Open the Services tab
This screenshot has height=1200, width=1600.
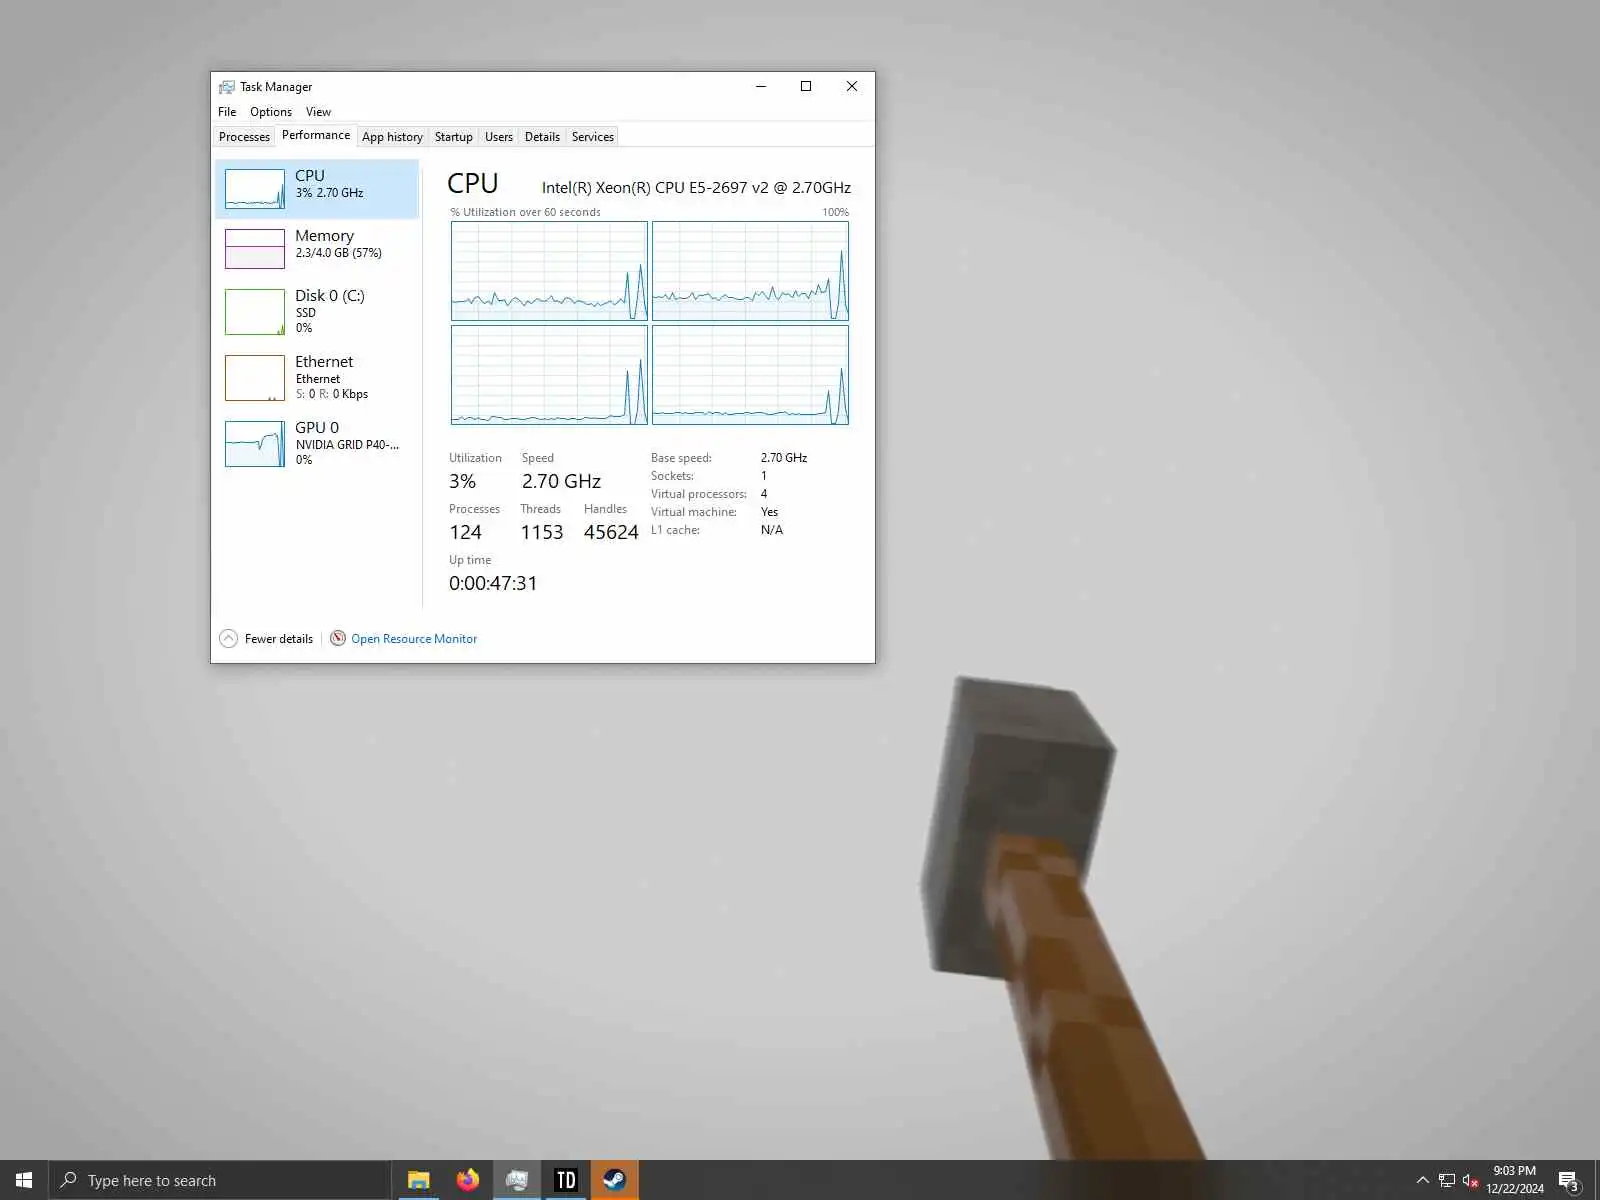coord(592,137)
